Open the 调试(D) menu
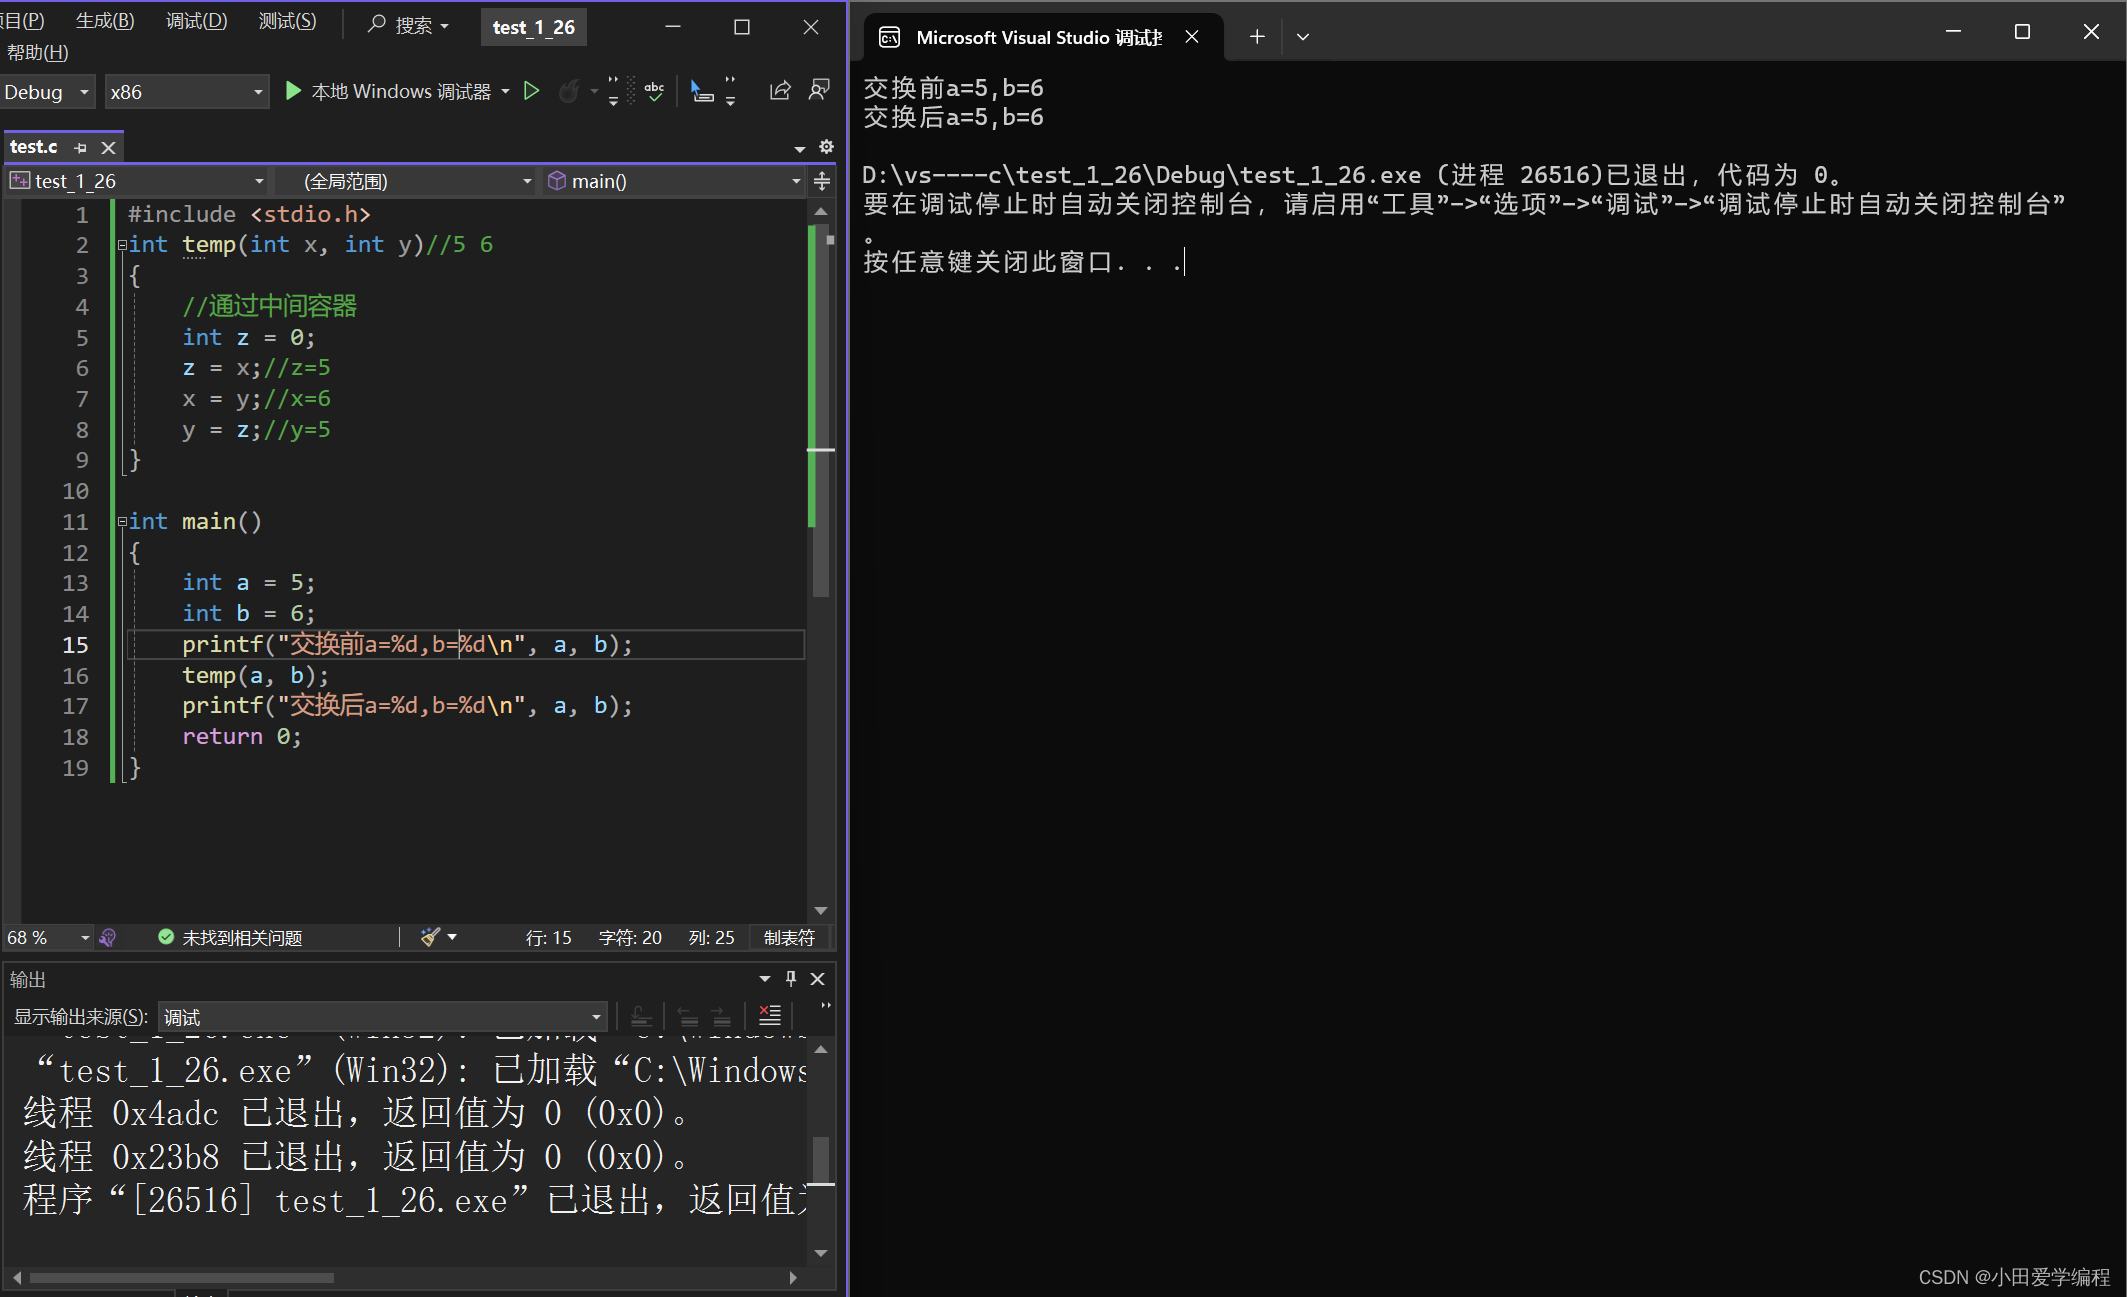The image size is (2127, 1297). click(196, 21)
